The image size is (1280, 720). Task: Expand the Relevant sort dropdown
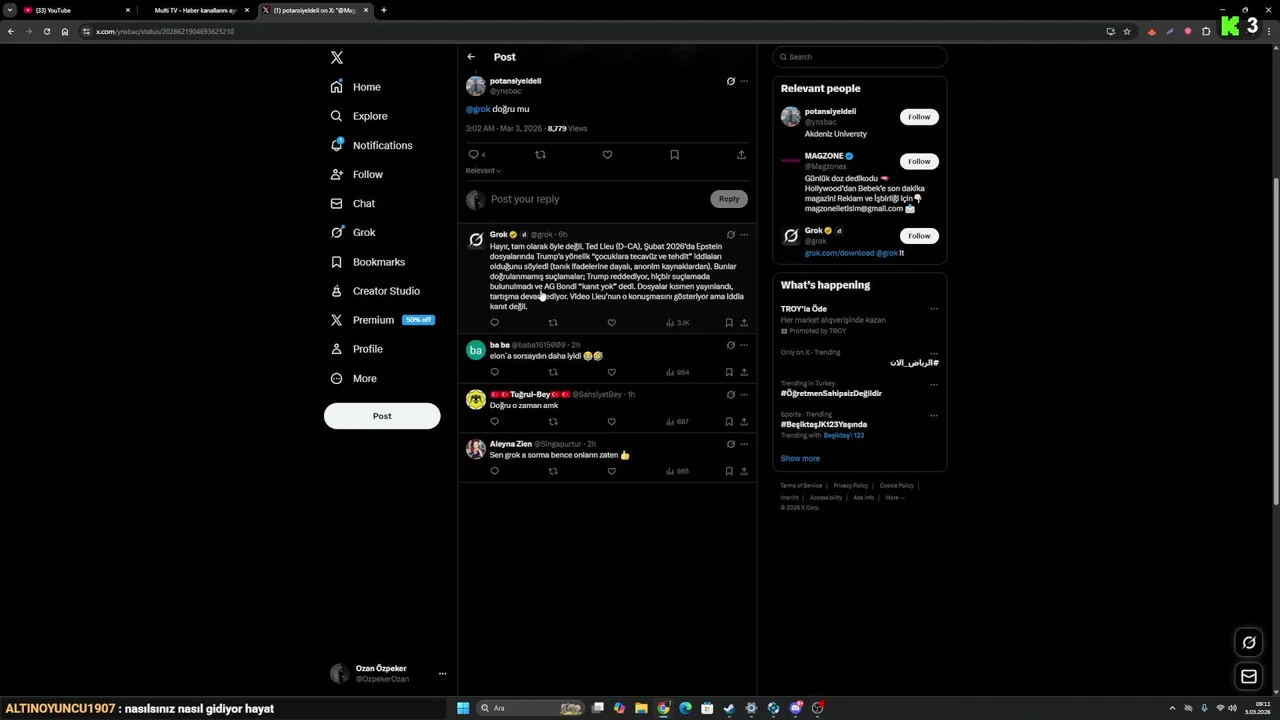tap(483, 171)
